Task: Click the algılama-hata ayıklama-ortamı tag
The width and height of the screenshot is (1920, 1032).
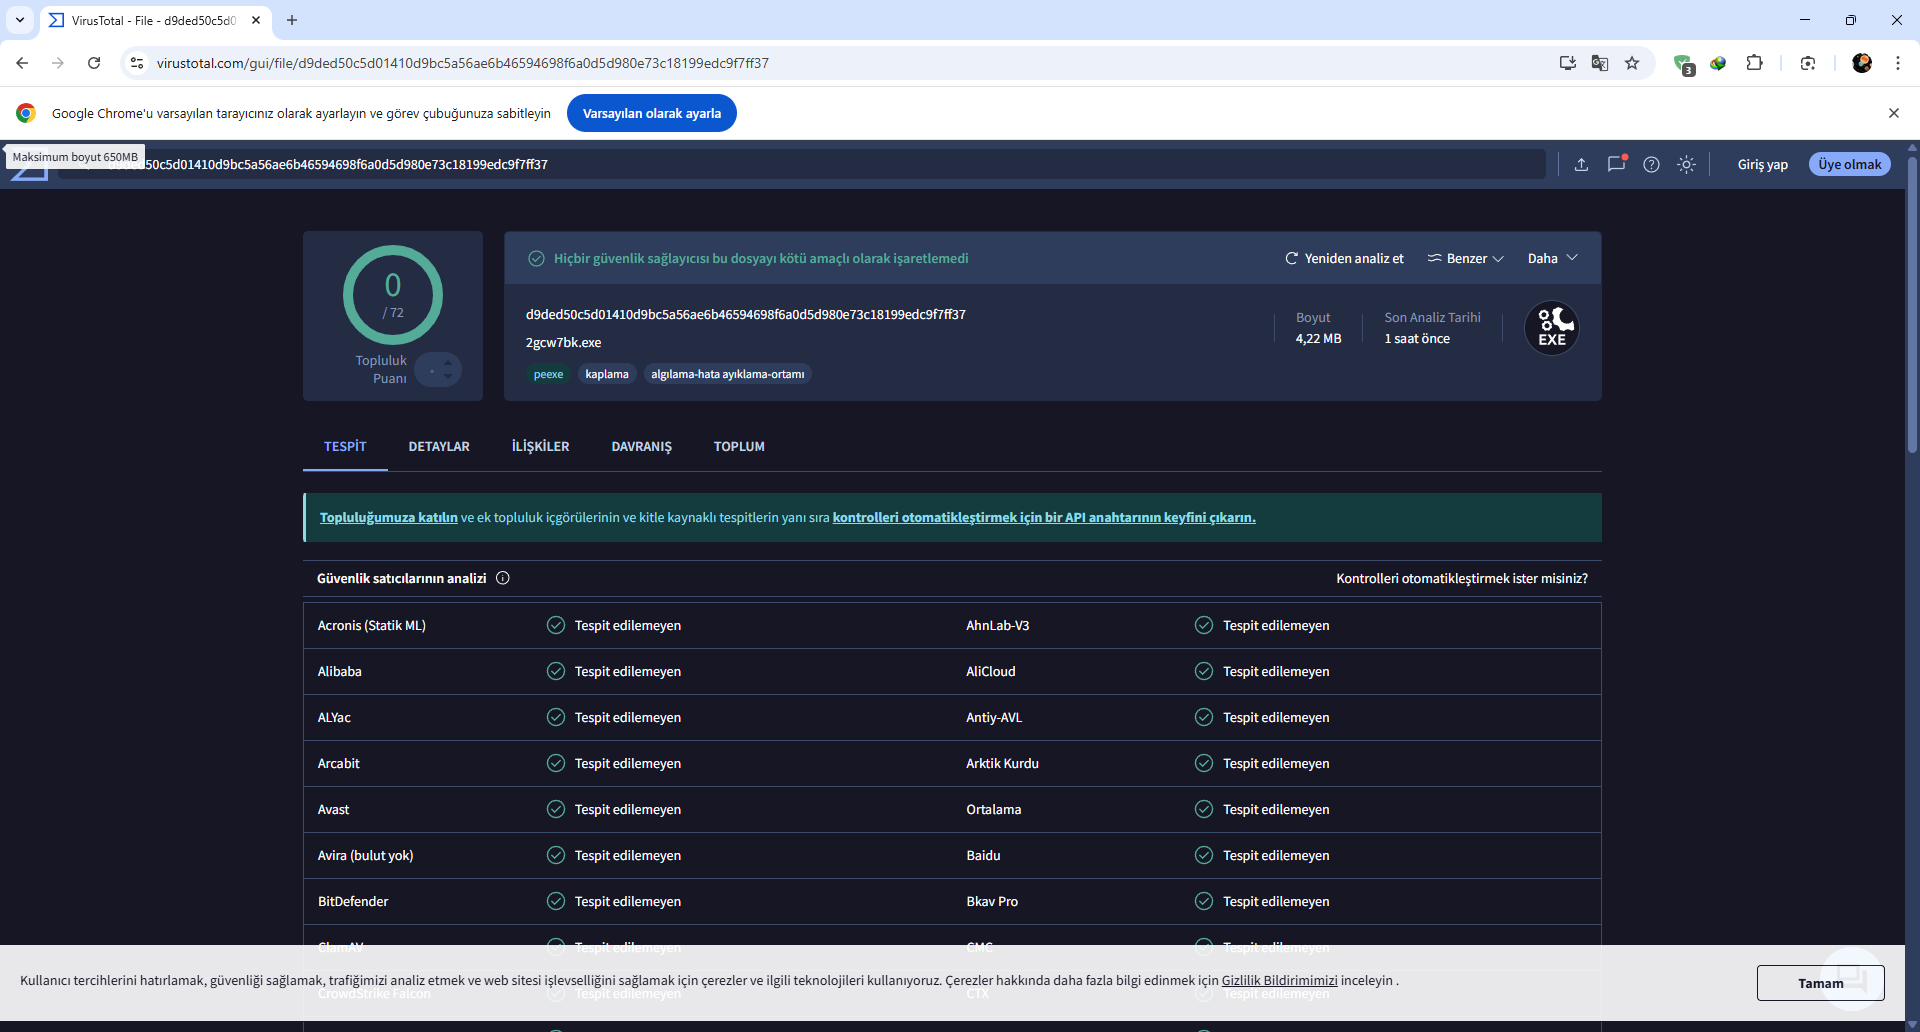Action: coord(727,374)
